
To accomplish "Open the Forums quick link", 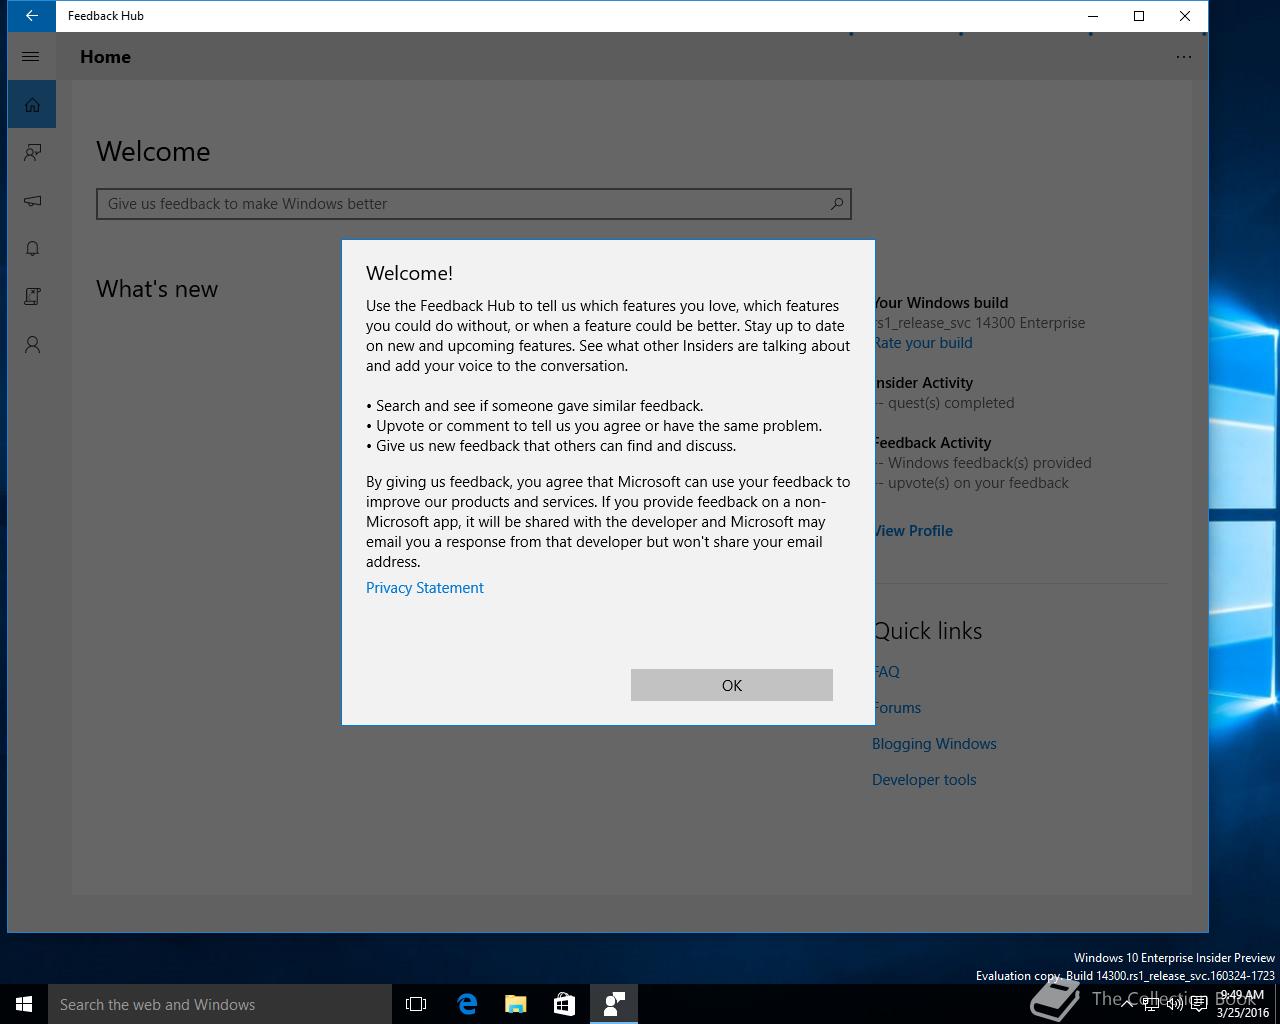I will (897, 708).
